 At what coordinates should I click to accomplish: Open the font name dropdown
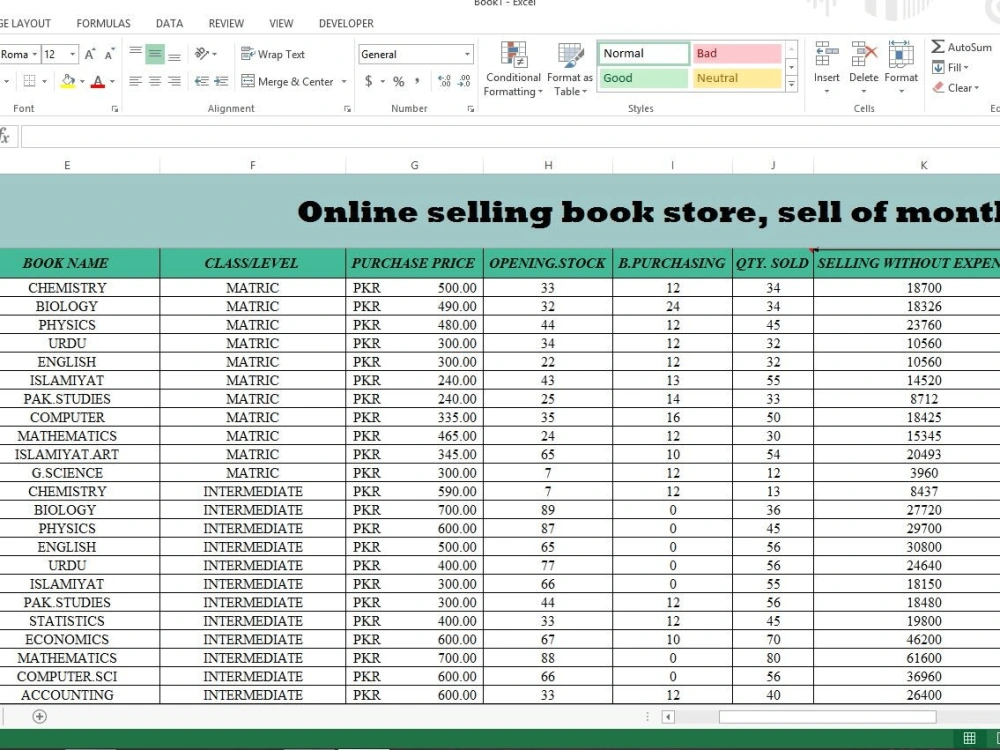tap(34, 54)
